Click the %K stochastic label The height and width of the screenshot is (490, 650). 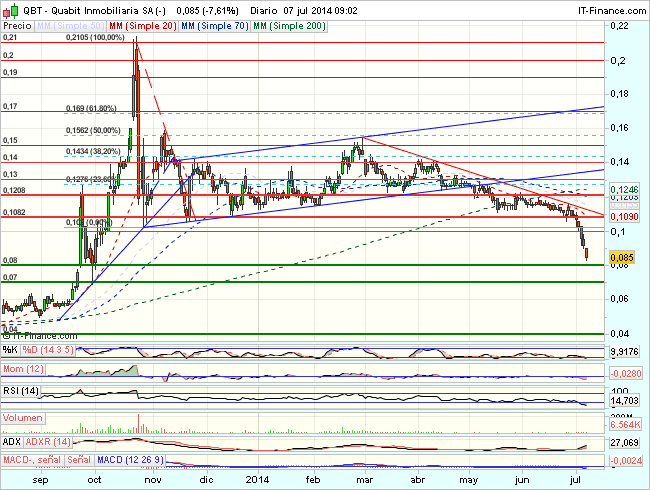[10, 349]
